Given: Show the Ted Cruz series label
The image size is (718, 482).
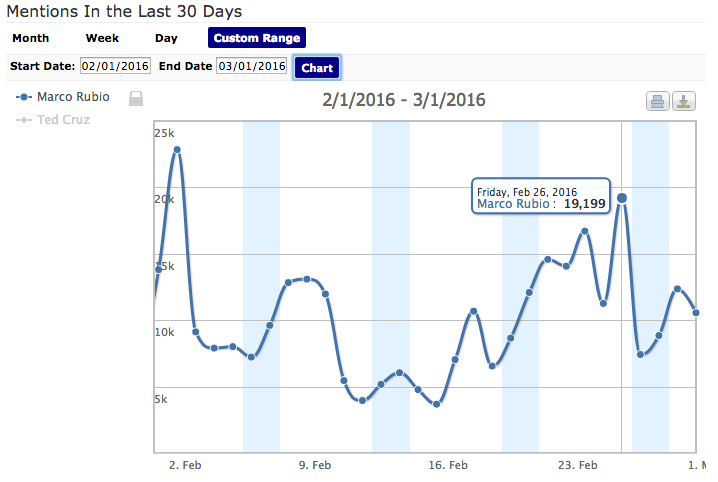Looking at the screenshot, I should 63,120.
